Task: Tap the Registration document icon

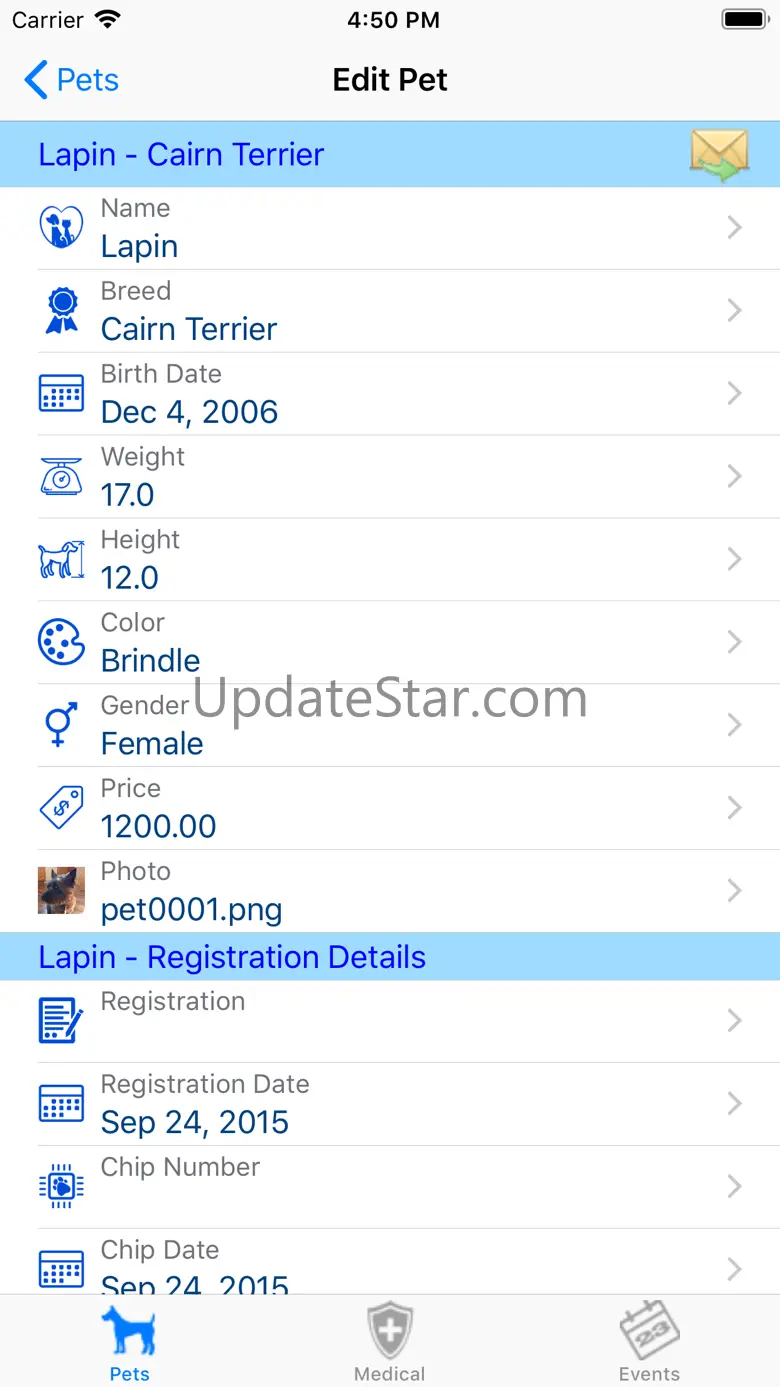Action: 61,1020
